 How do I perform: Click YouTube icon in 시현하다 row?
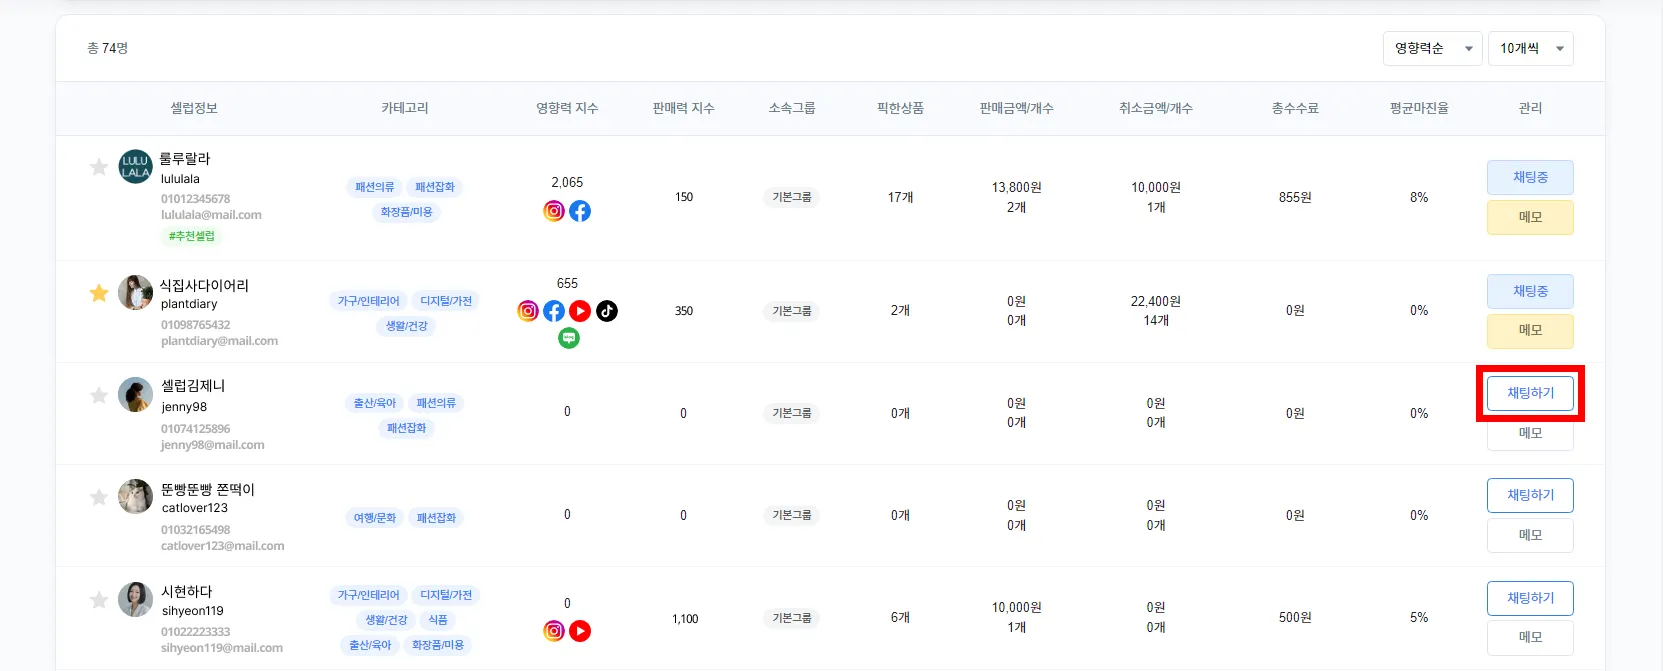(x=580, y=631)
